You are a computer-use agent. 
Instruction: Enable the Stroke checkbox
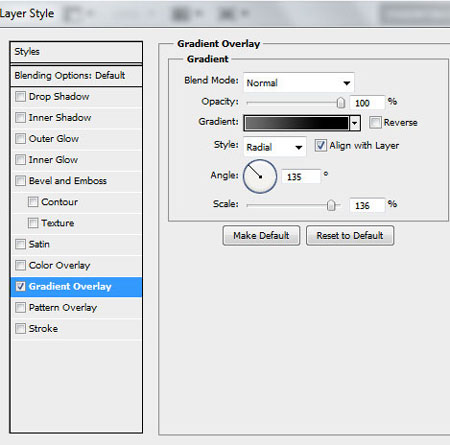click(x=20, y=329)
